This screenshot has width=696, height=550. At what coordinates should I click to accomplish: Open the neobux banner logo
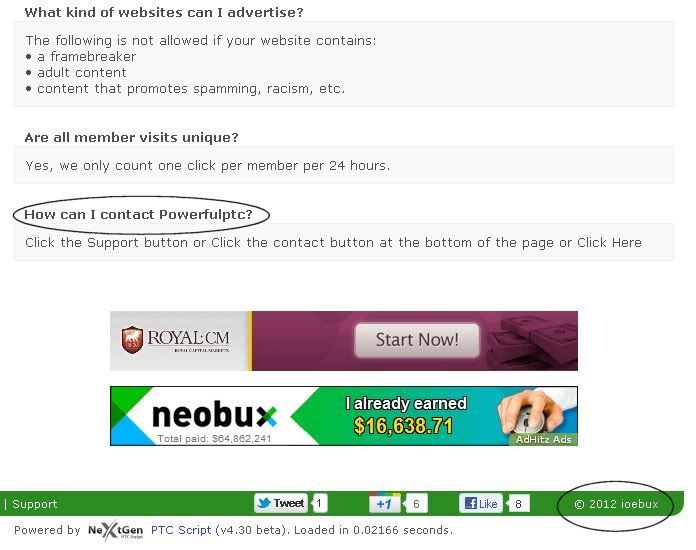pos(214,415)
